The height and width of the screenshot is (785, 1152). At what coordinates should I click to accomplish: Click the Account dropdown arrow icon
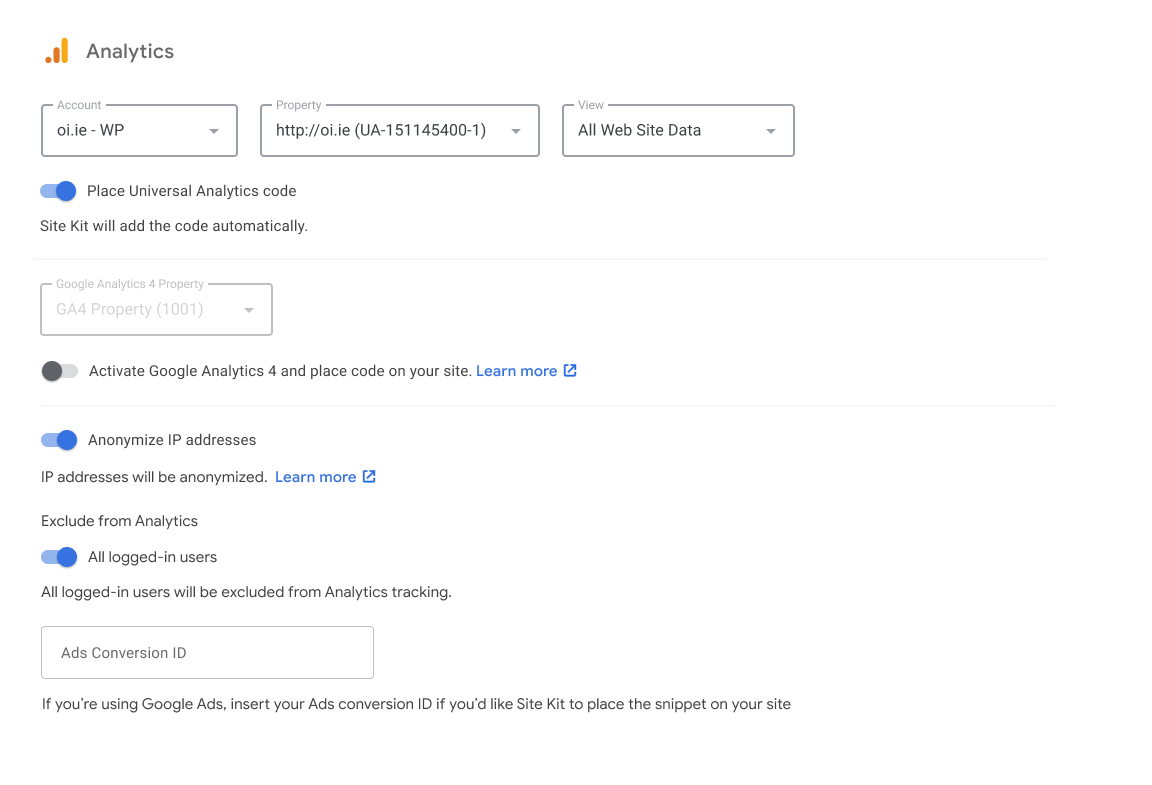[214, 131]
